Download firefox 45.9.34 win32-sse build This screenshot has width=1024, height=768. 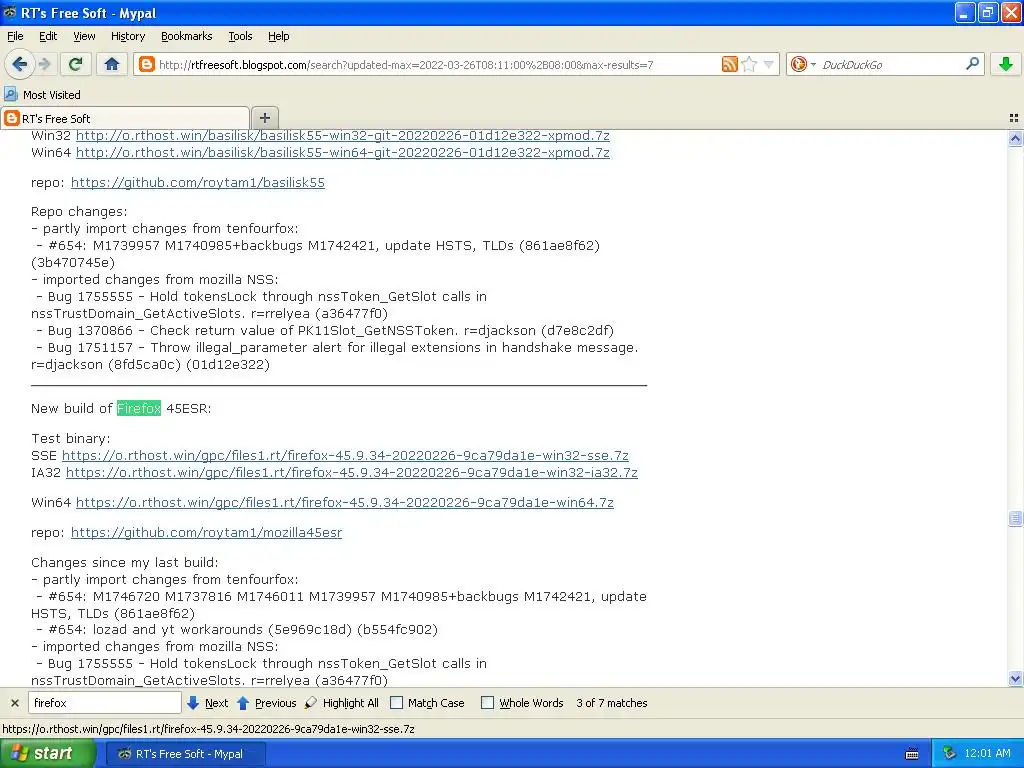click(x=345, y=455)
